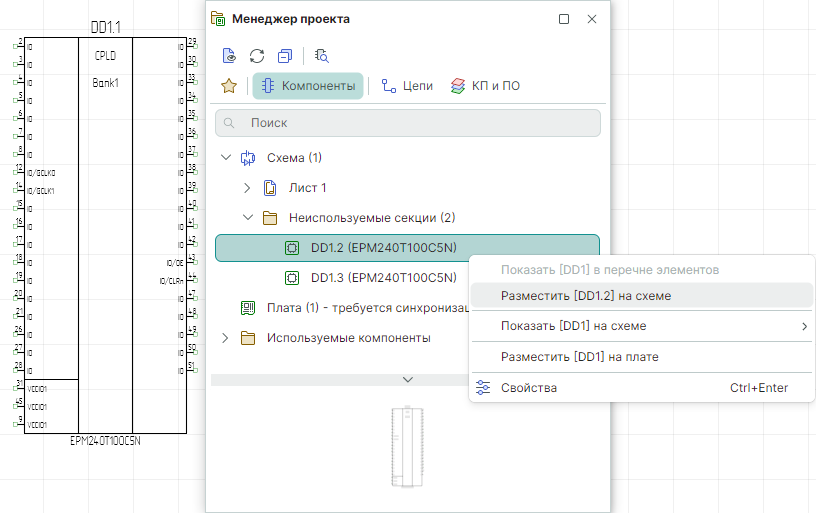This screenshot has height=513, width=816.
Task: Open the Показать [DD1] на схеме submenu
Action: pyautogui.click(x=640, y=326)
